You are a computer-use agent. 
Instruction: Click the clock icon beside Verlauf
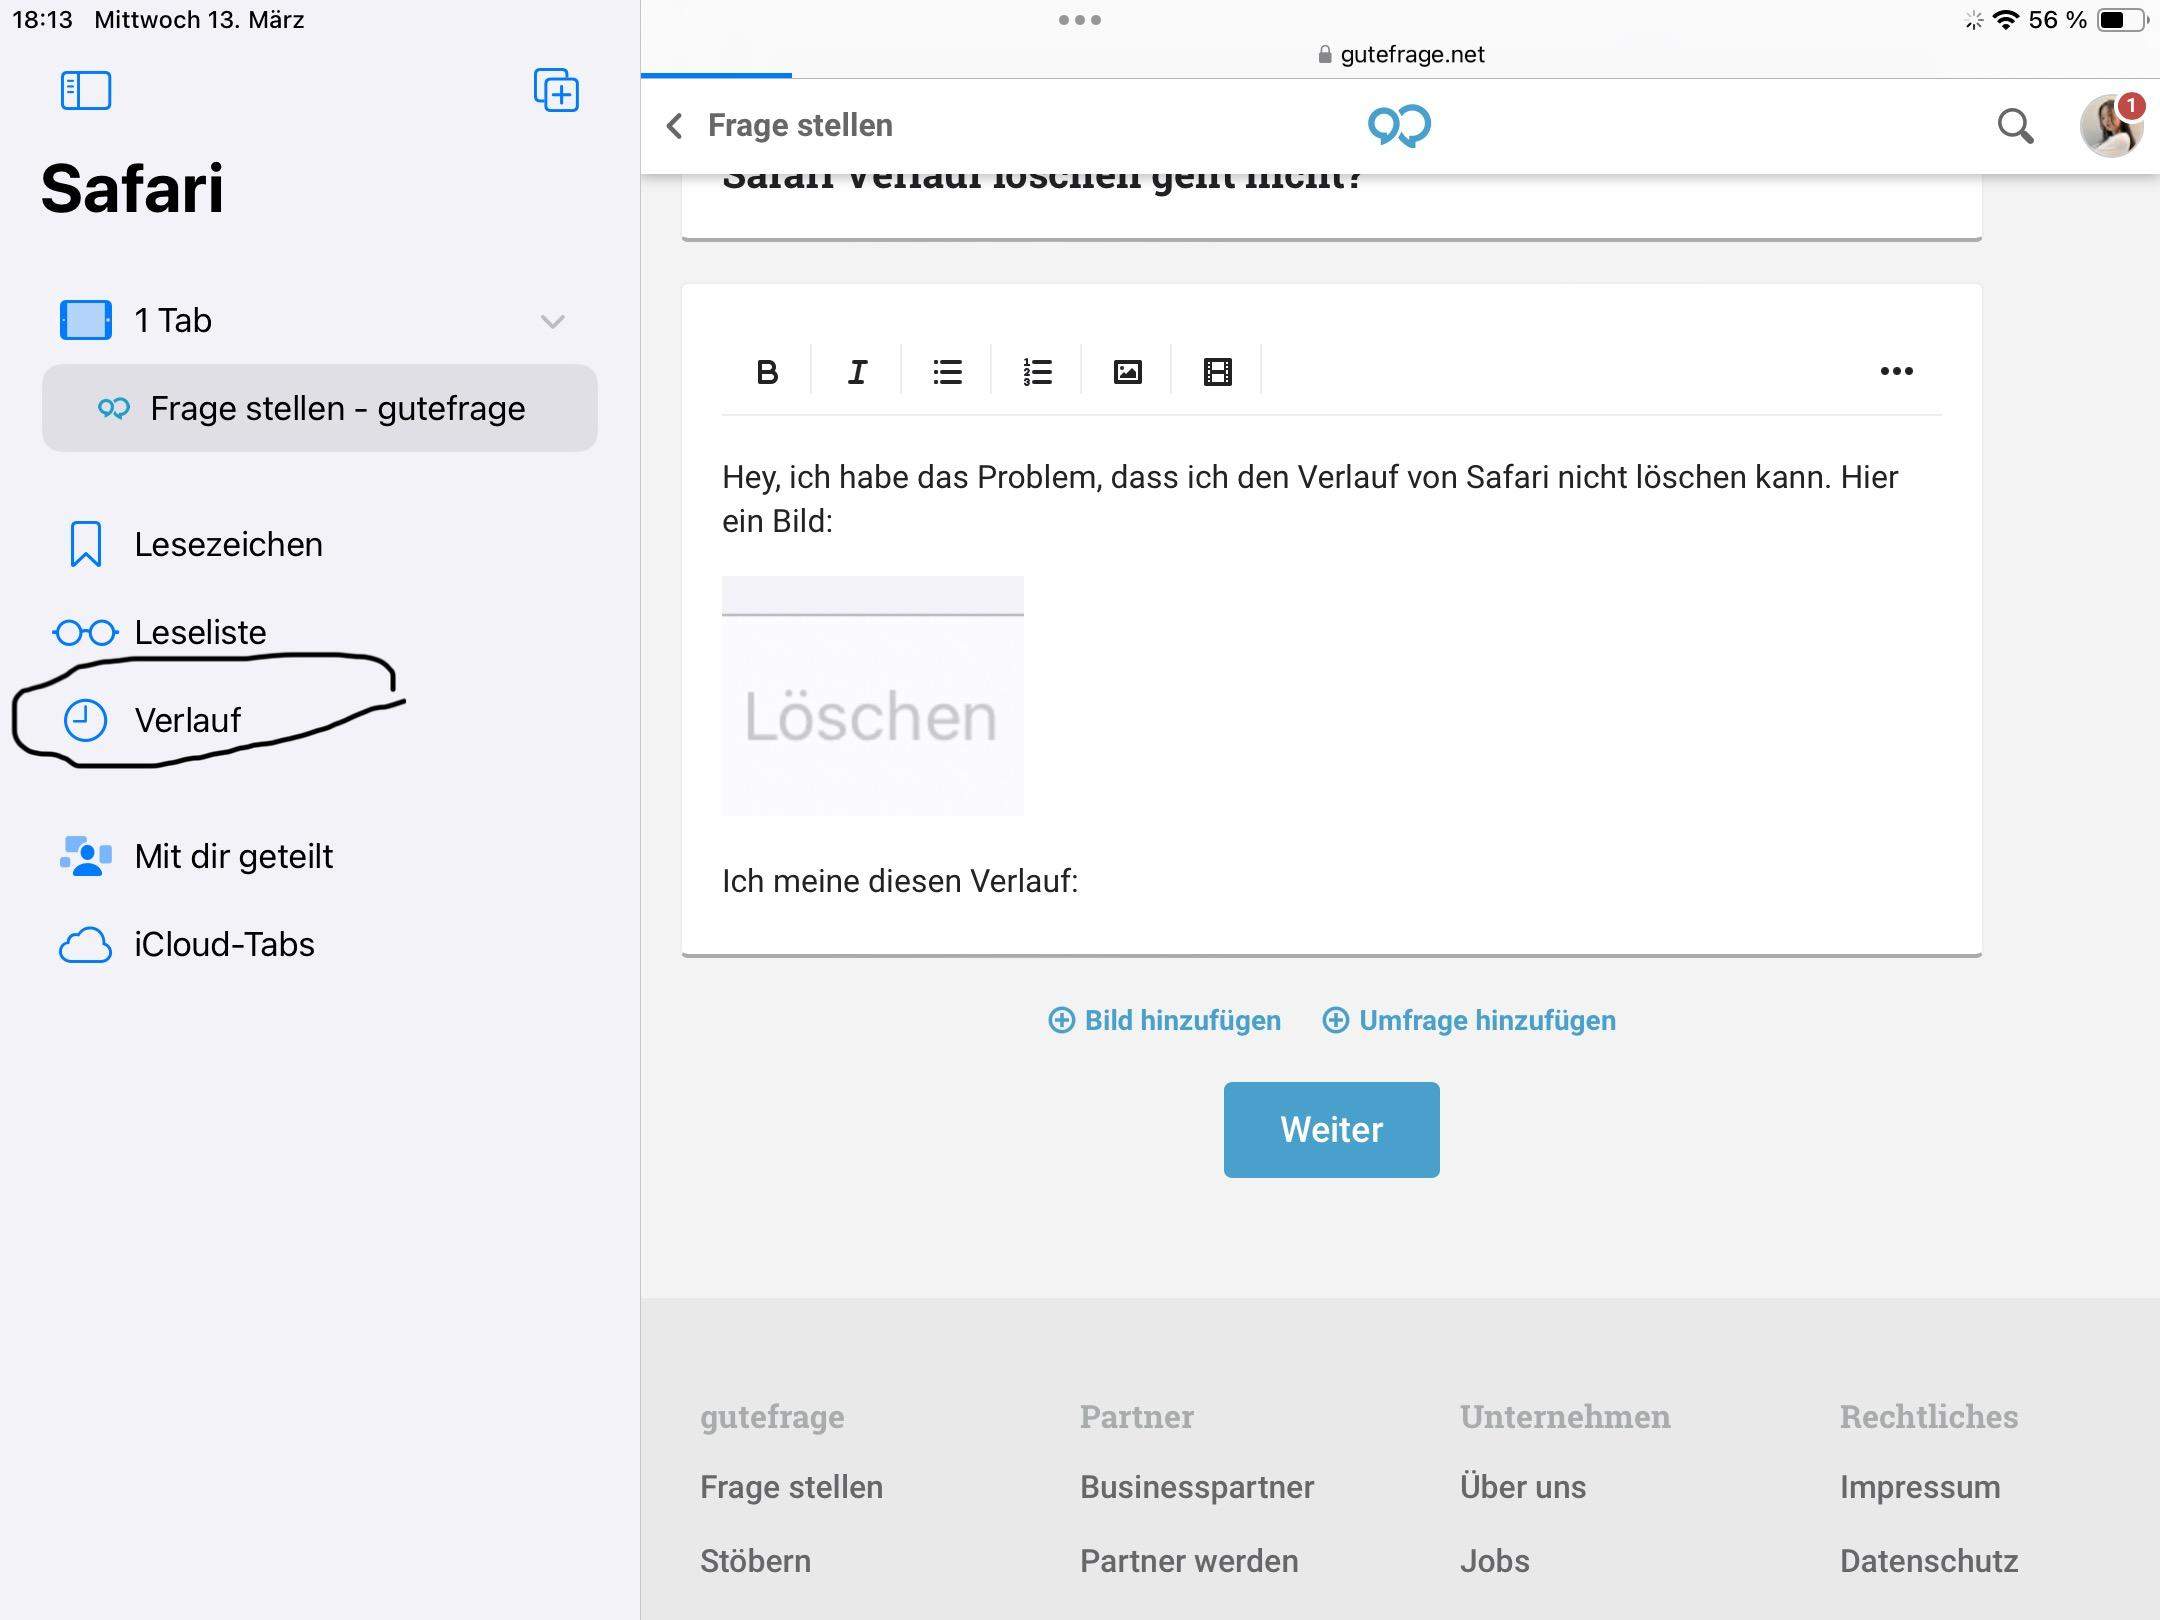86,720
